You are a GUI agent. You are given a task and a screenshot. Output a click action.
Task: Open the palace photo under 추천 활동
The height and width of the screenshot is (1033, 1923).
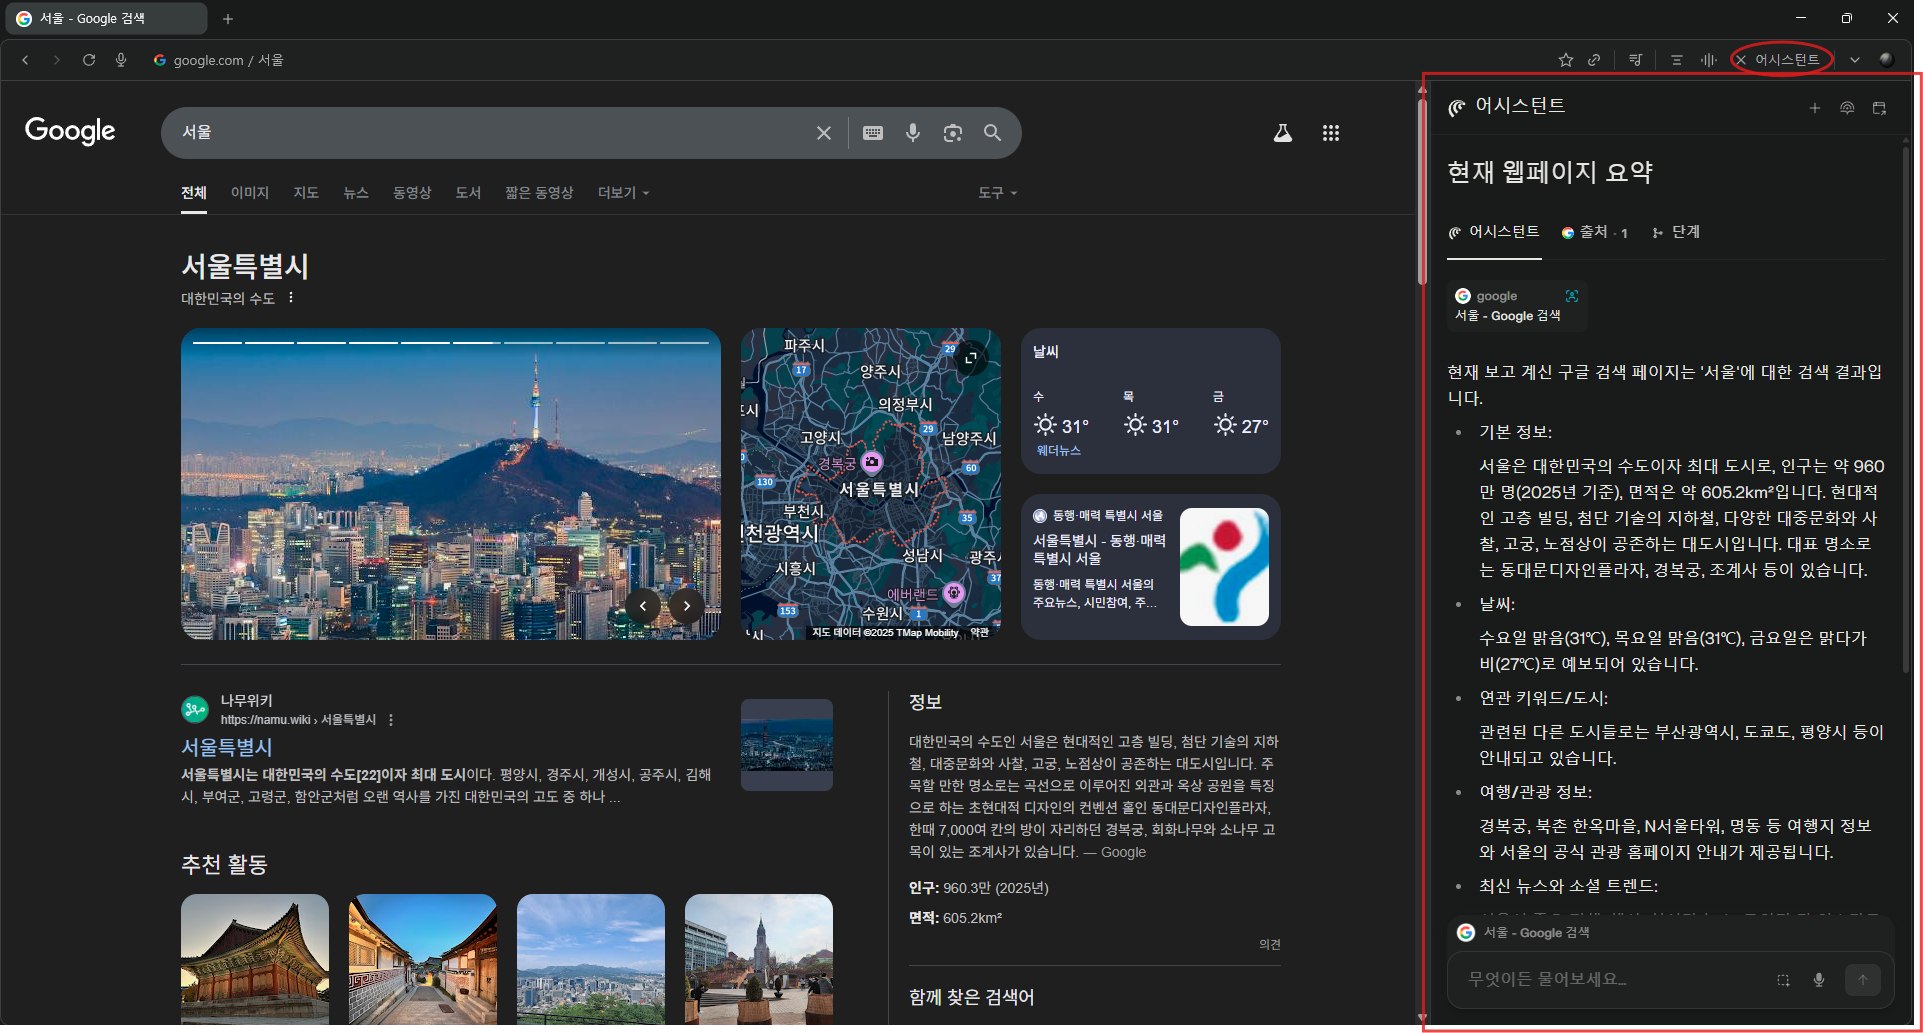pyautogui.click(x=255, y=959)
